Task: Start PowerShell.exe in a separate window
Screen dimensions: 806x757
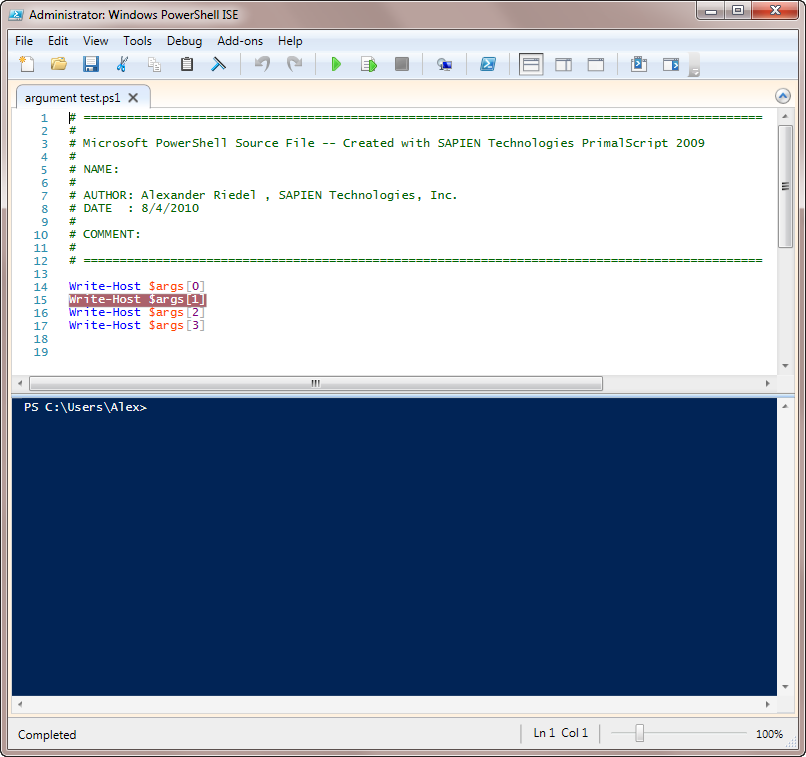Action: tap(488, 64)
